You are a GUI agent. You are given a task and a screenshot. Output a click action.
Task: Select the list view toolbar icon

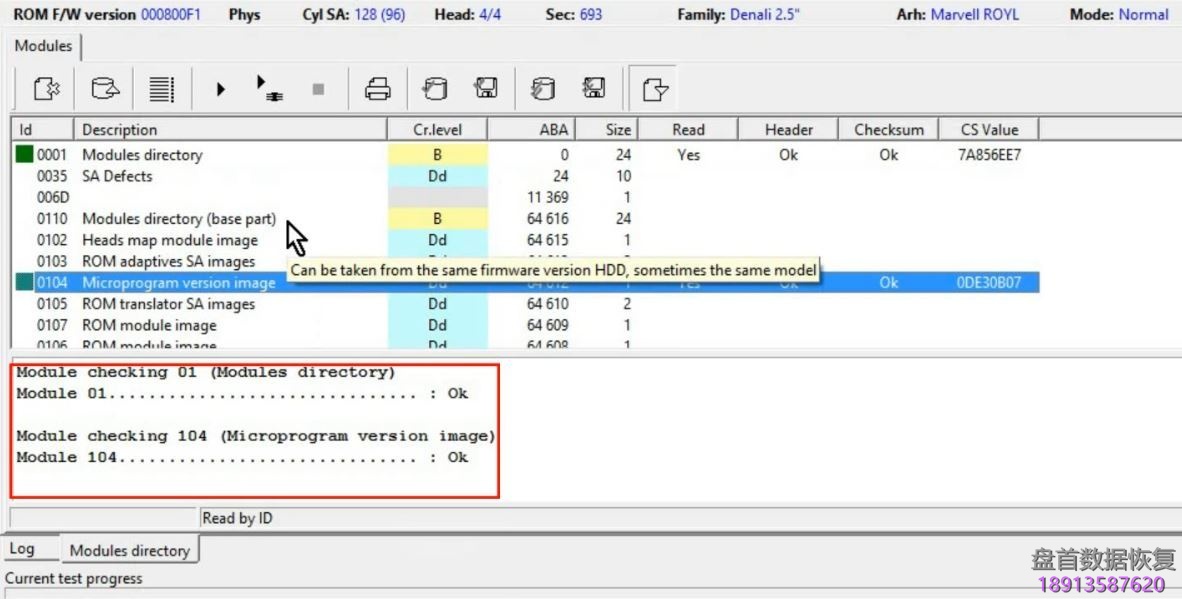coord(160,89)
